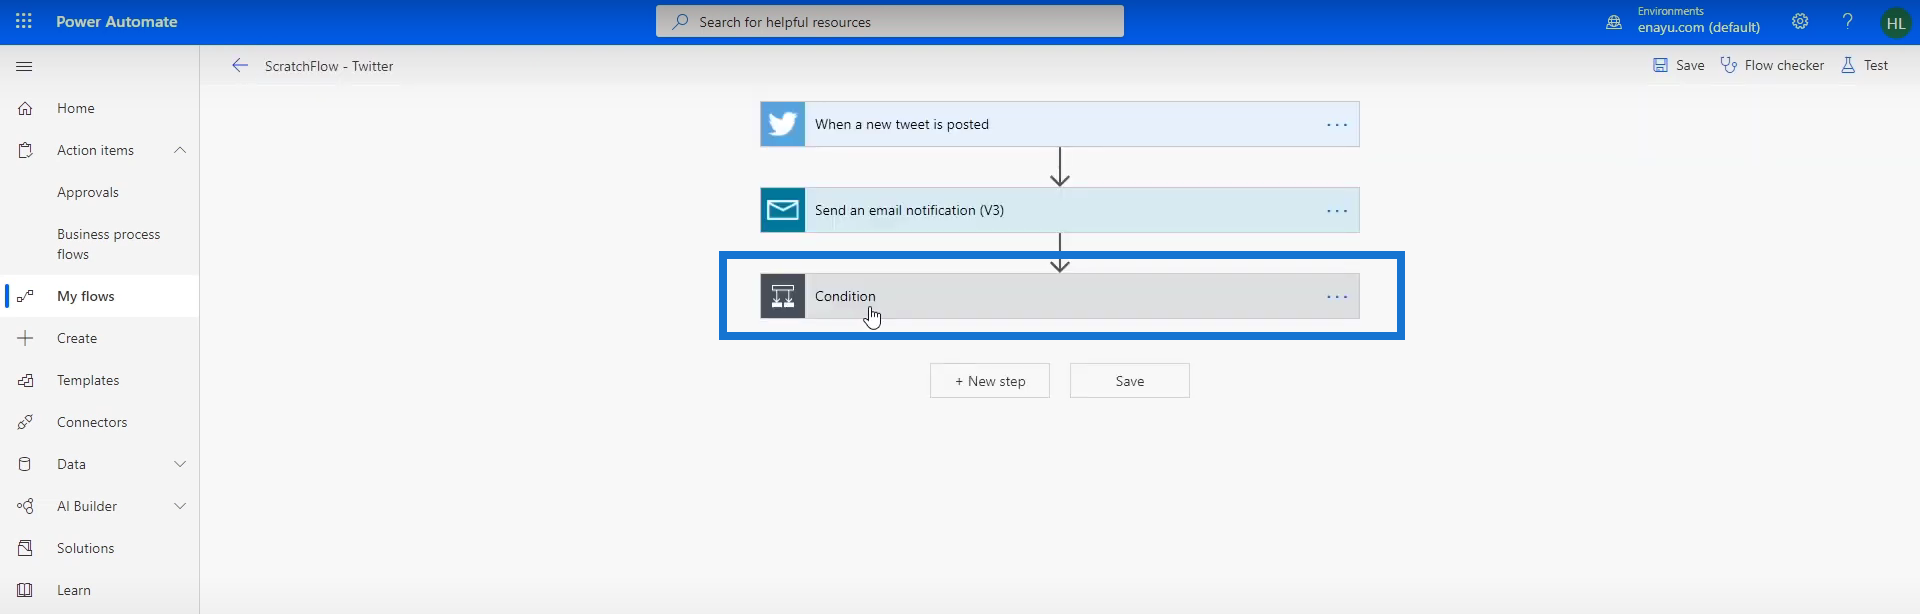The height and width of the screenshot is (614, 1920).
Task: Click the Learn label in the sidebar
Action: (74, 590)
